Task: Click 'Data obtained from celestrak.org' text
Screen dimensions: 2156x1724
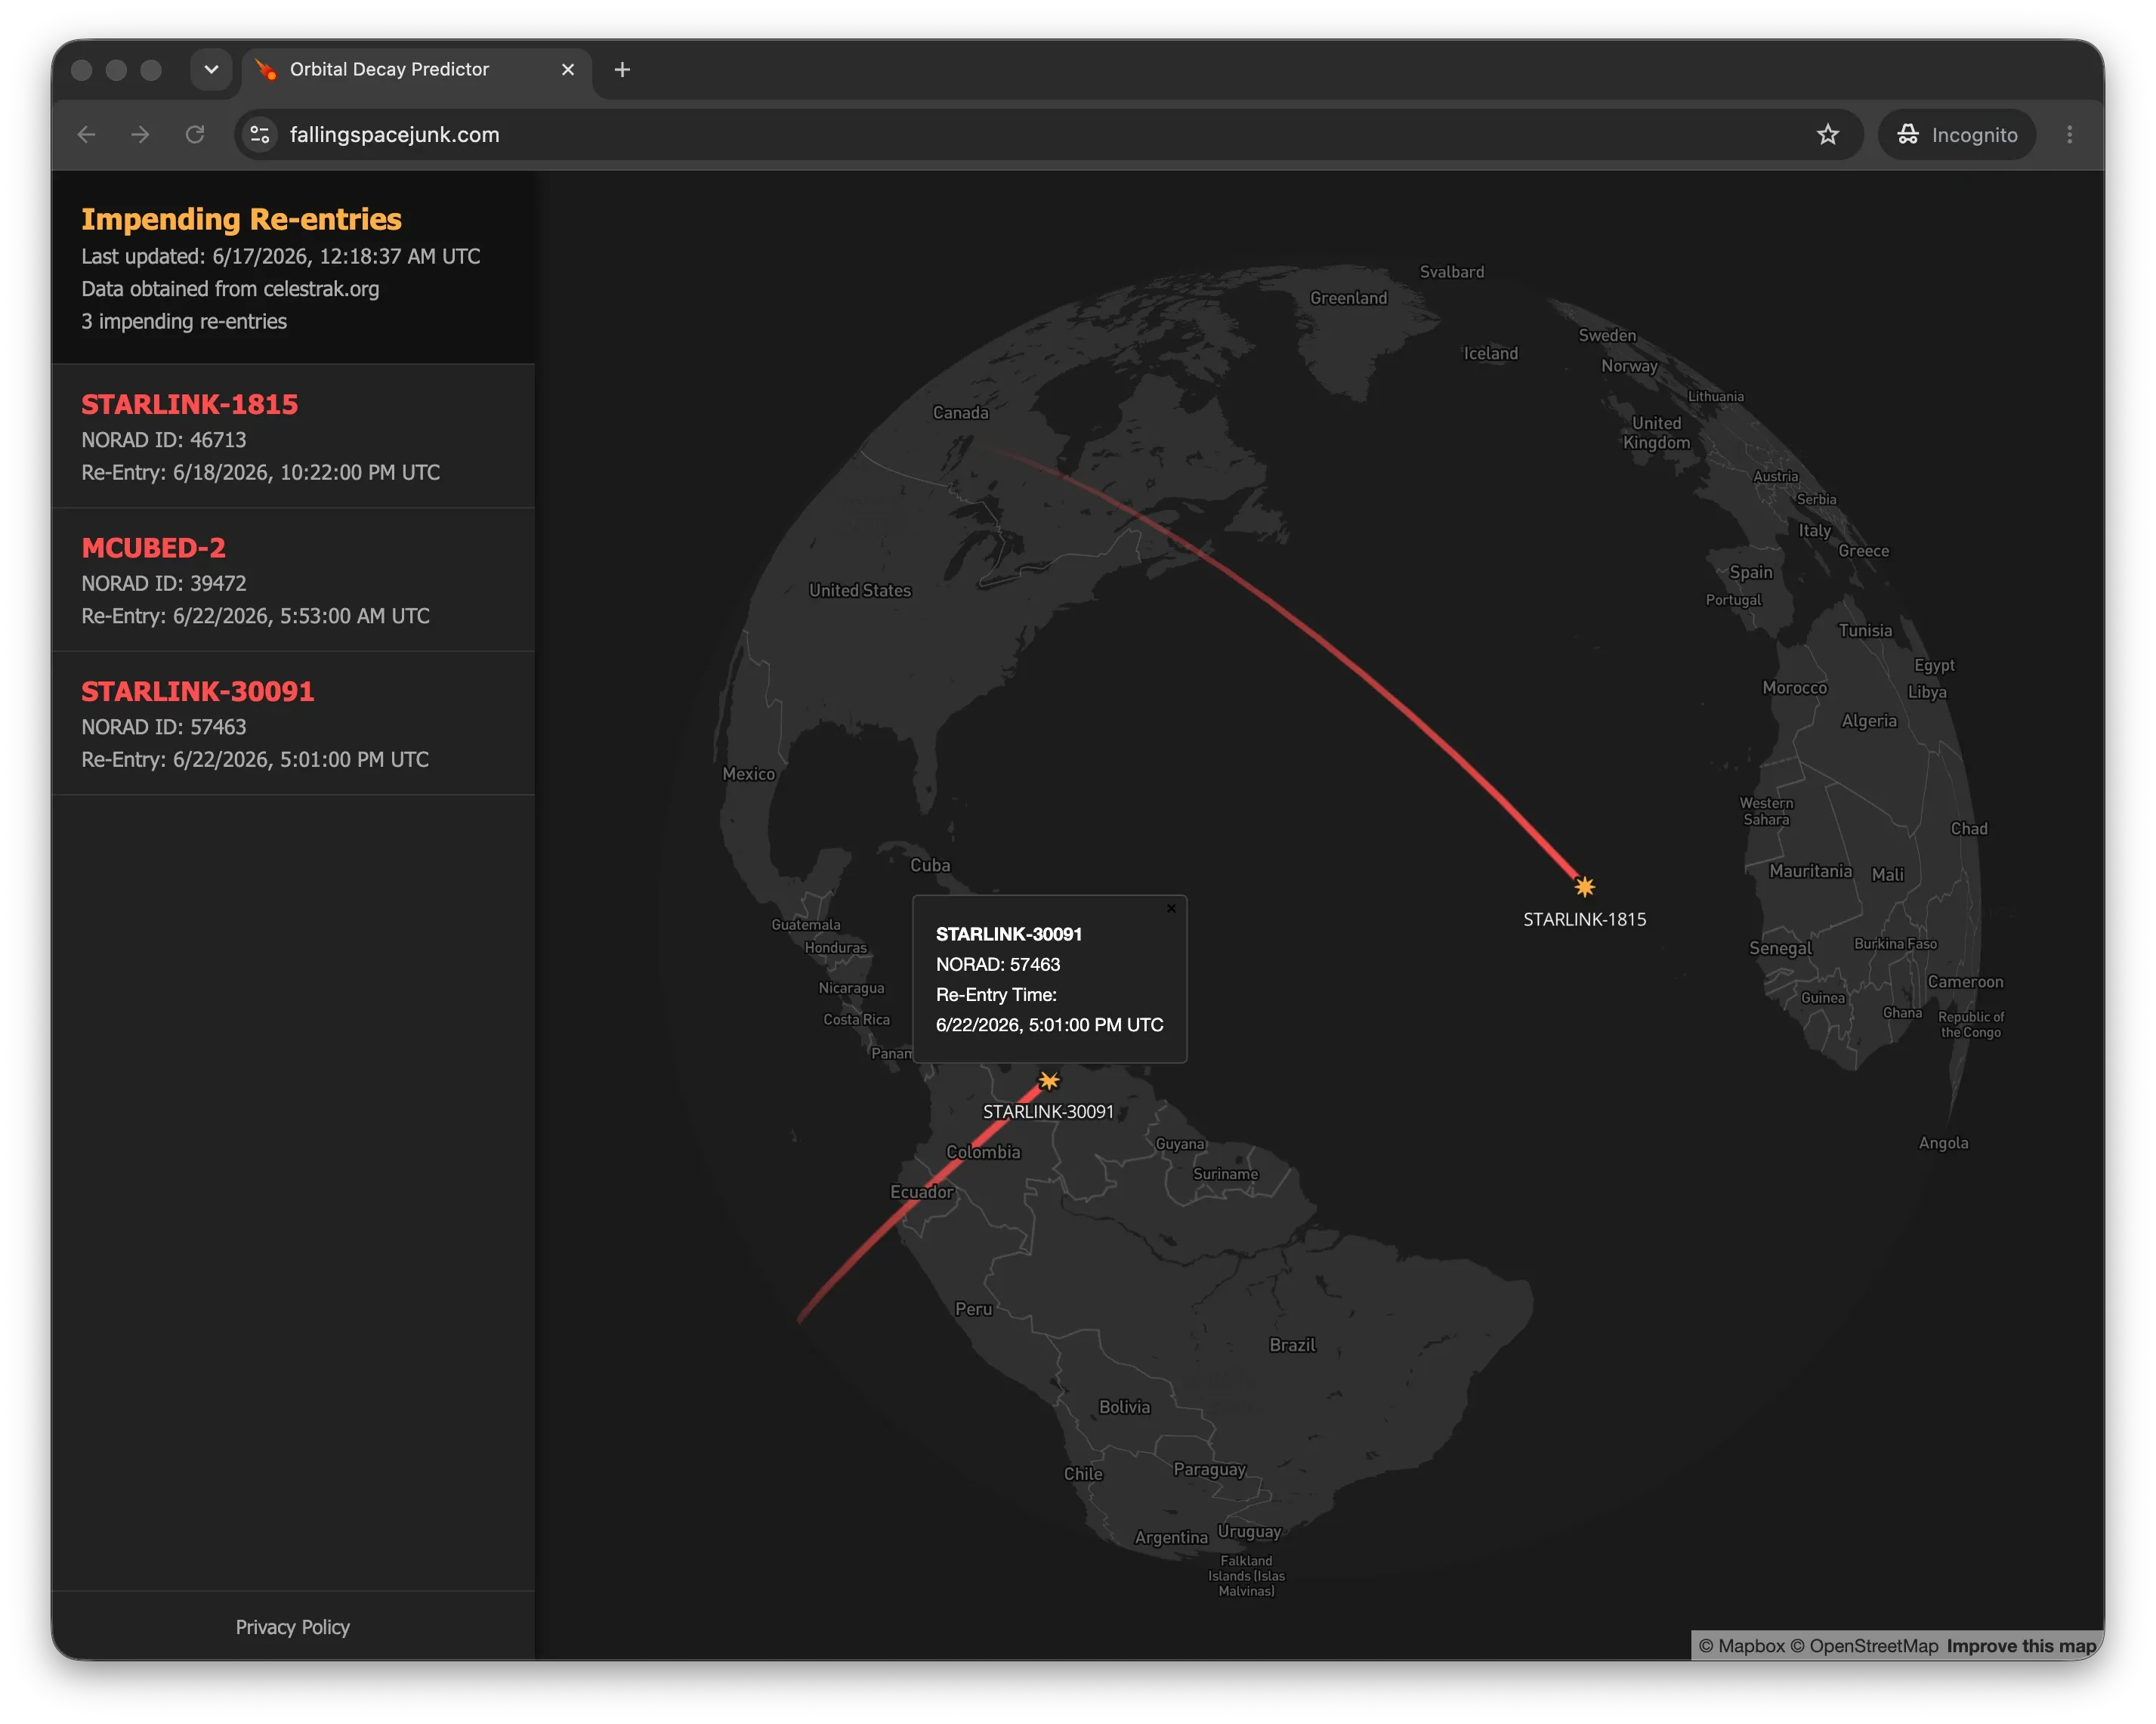Action: point(230,289)
